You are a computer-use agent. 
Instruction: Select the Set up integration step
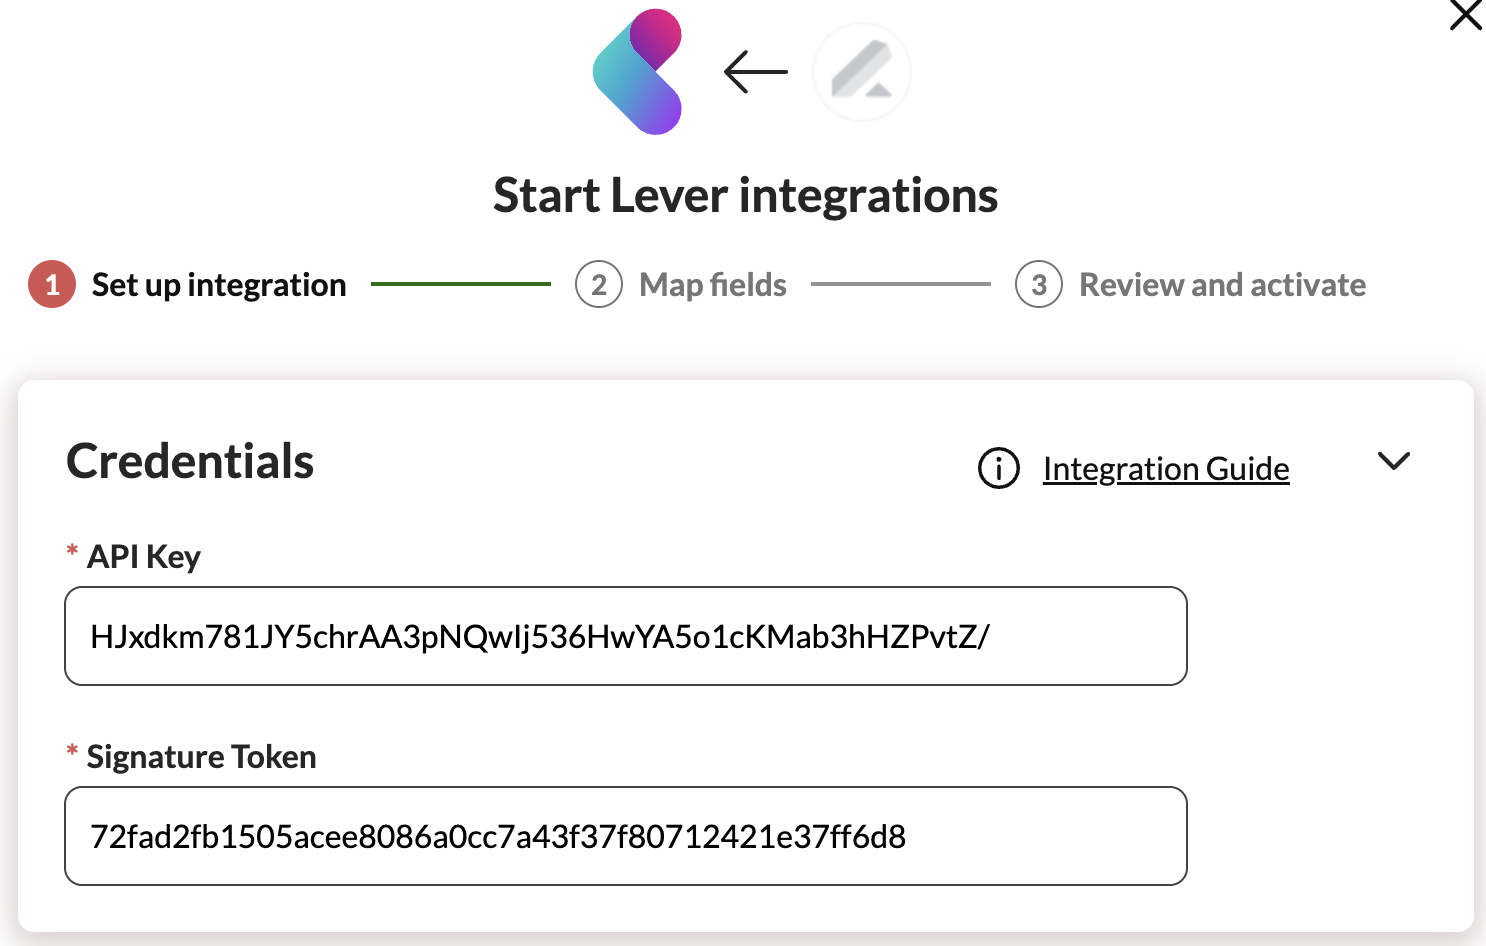click(218, 284)
